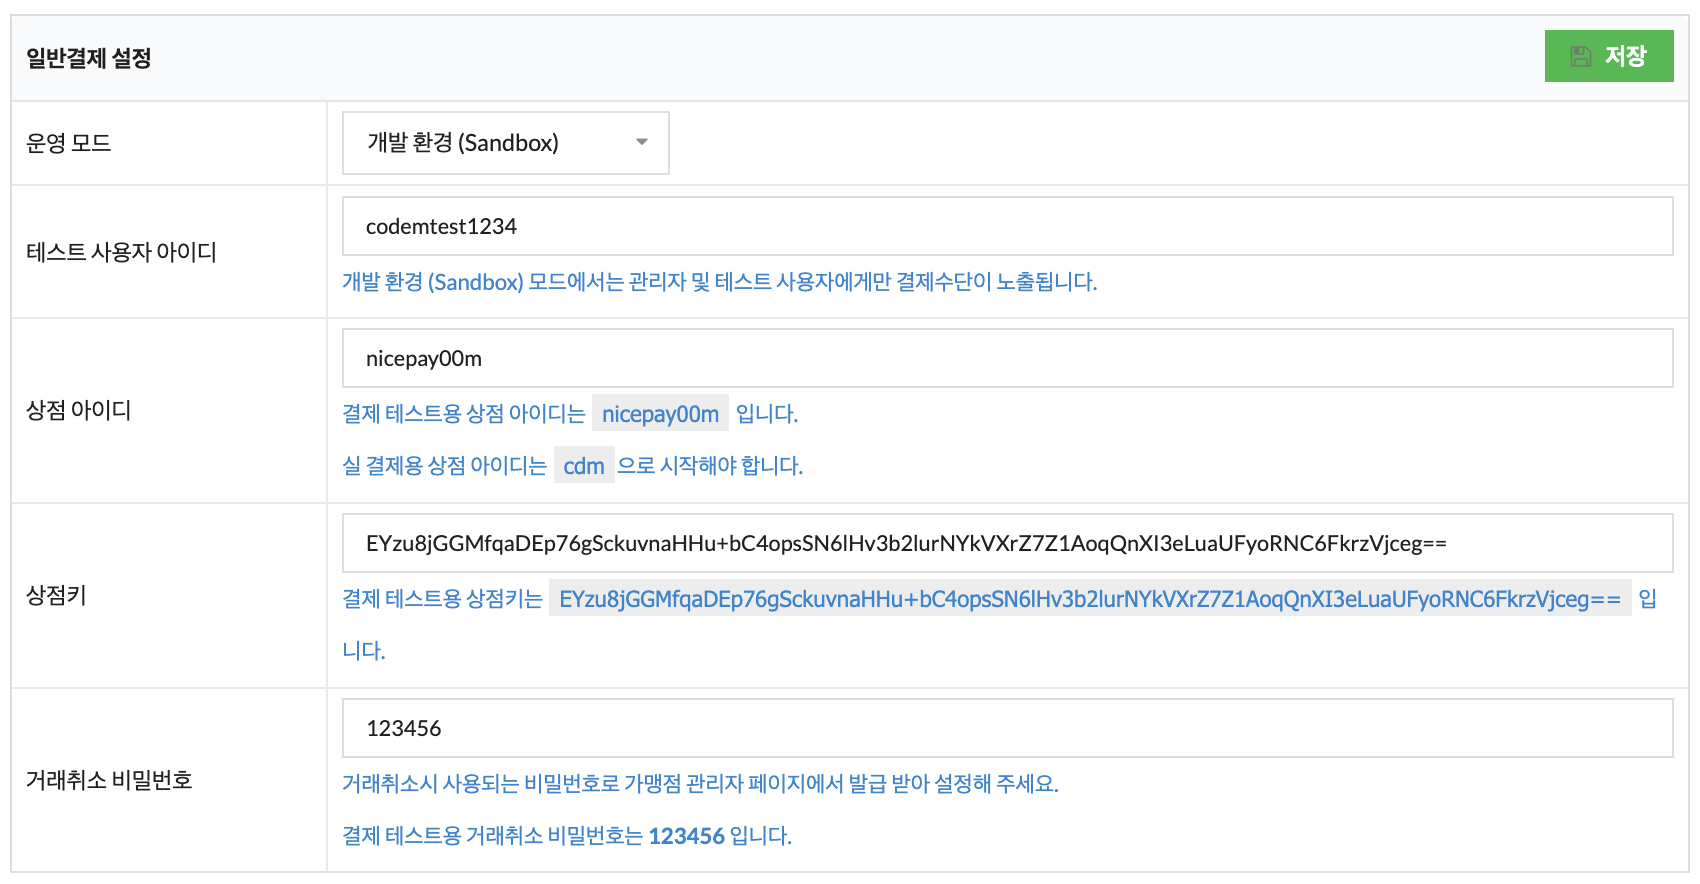Screen dimensions: 1700x884
Task: Click the highlighted nicepay00m code snippet
Action: [x=660, y=414]
